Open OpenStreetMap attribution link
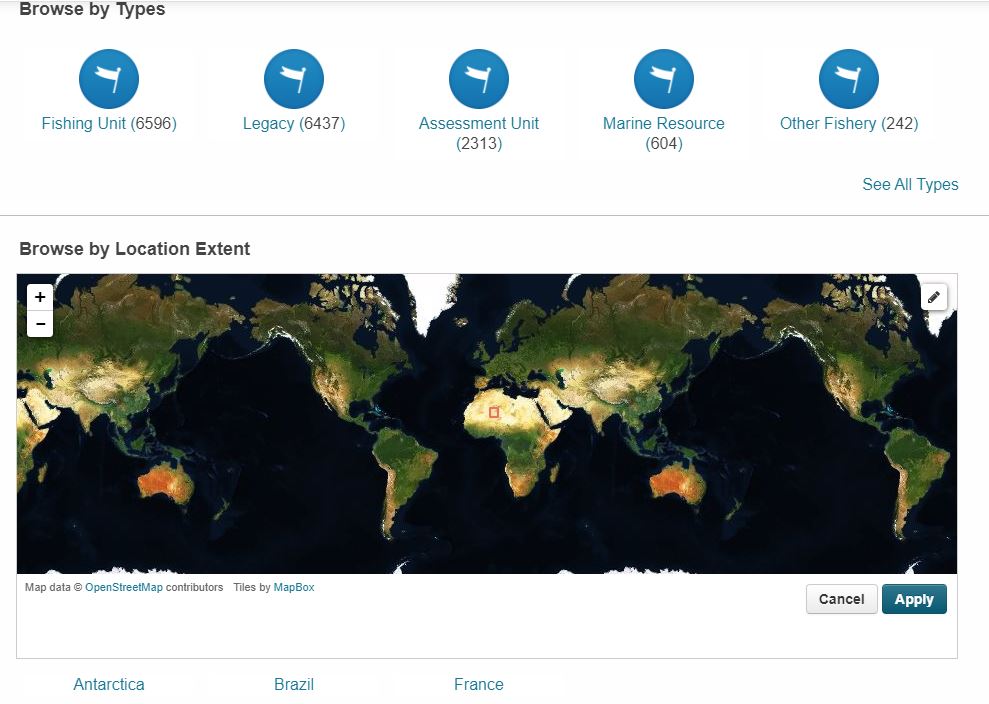 (x=124, y=587)
